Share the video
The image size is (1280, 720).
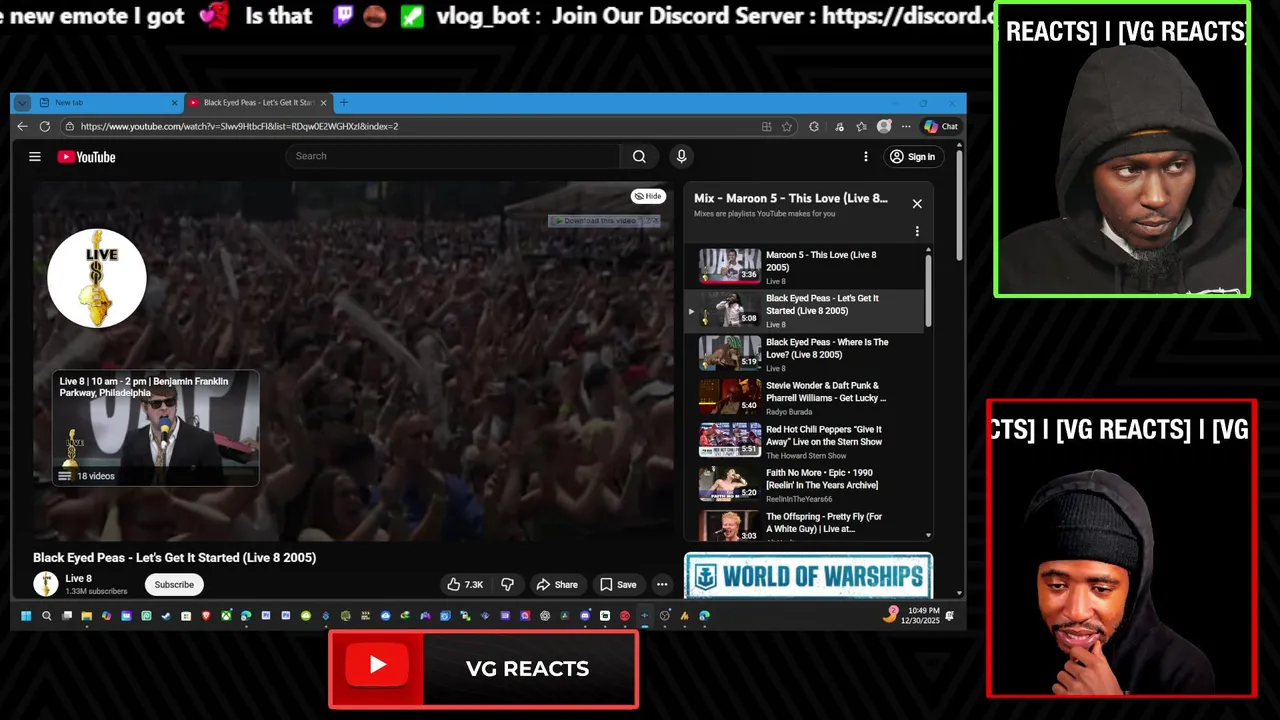point(557,585)
